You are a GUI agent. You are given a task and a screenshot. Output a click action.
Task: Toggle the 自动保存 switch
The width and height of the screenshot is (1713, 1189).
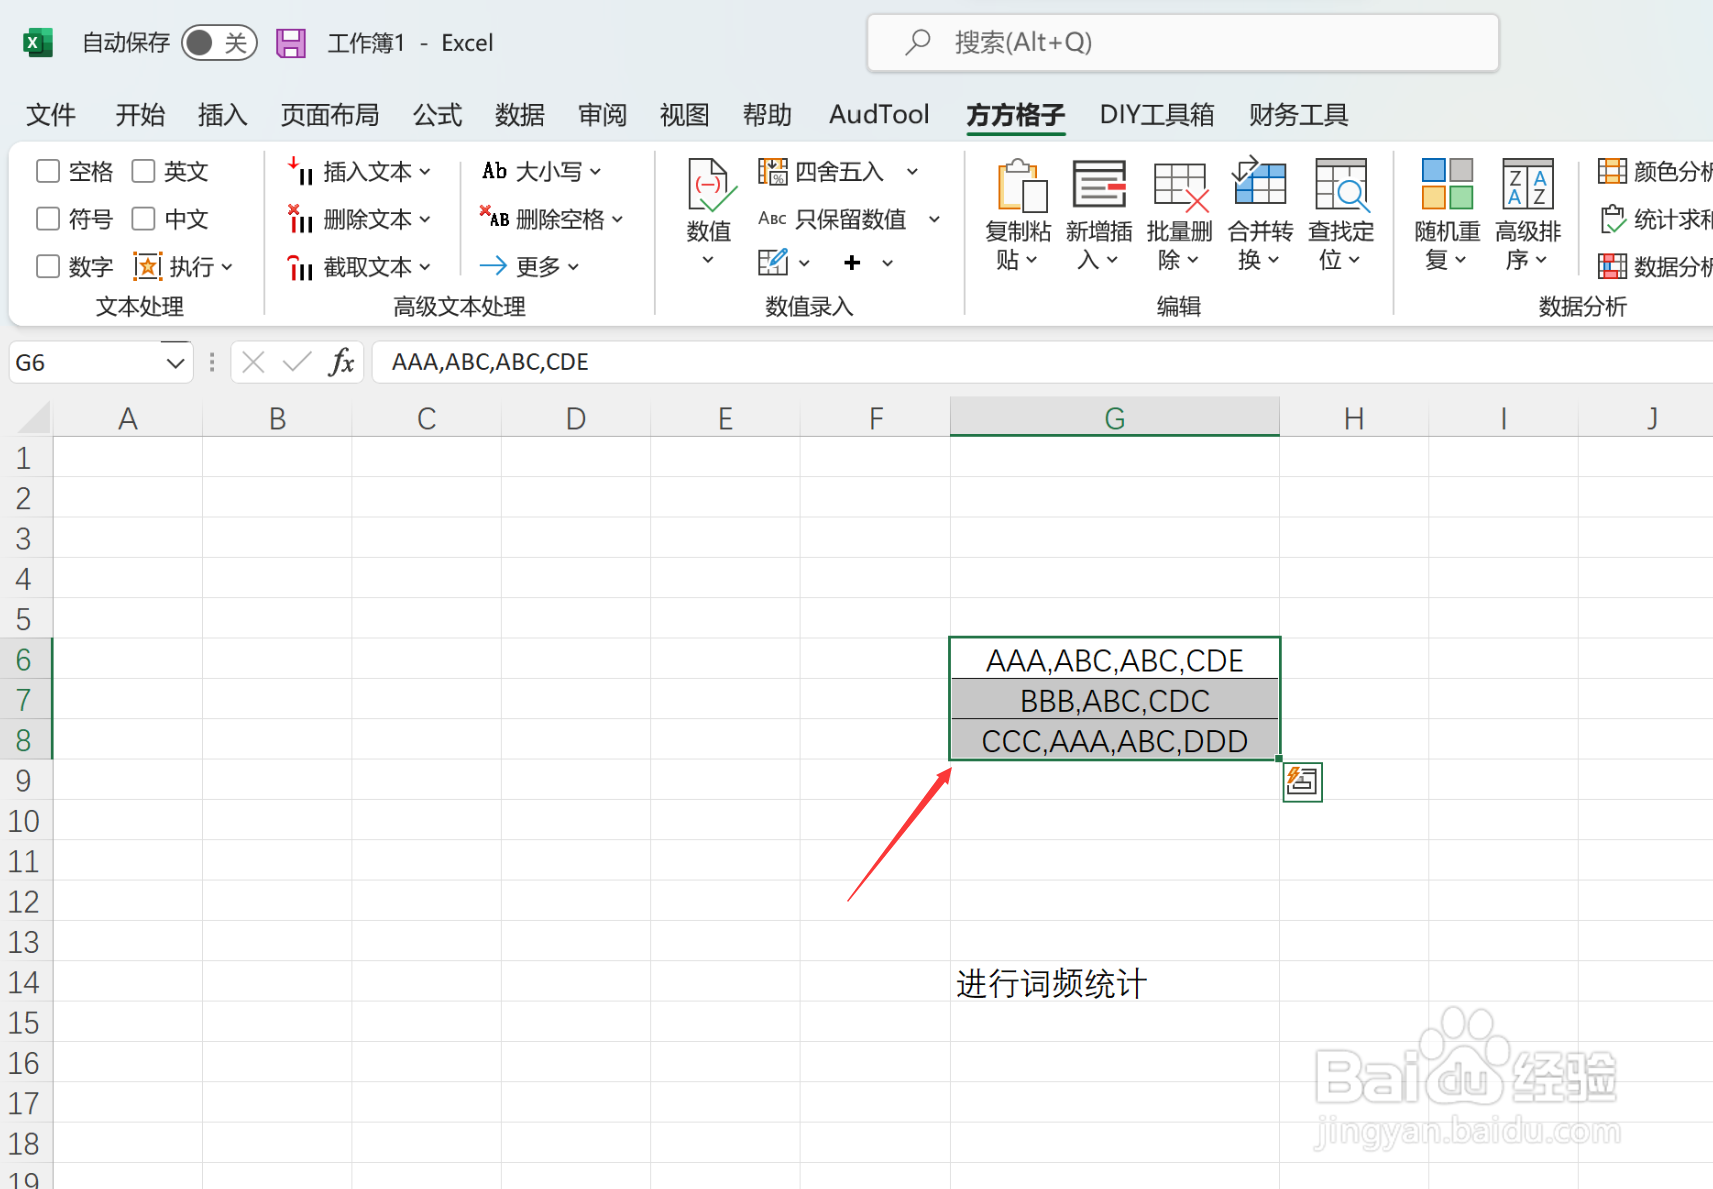[218, 42]
